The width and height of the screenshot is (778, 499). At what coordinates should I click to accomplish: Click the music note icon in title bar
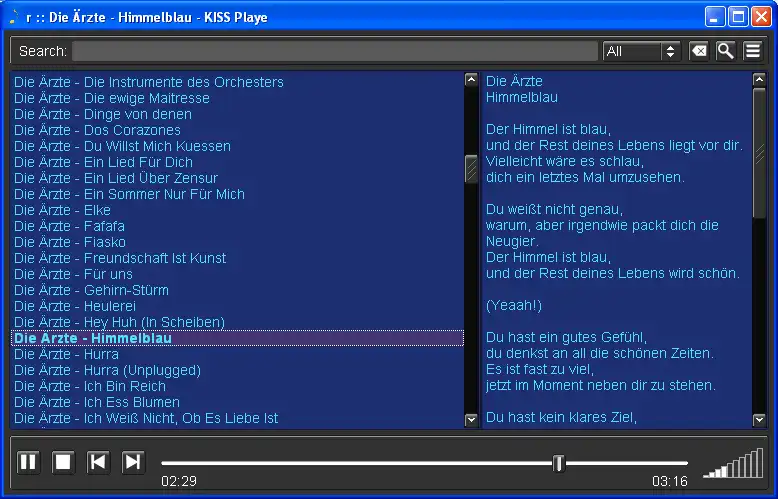coord(14,17)
